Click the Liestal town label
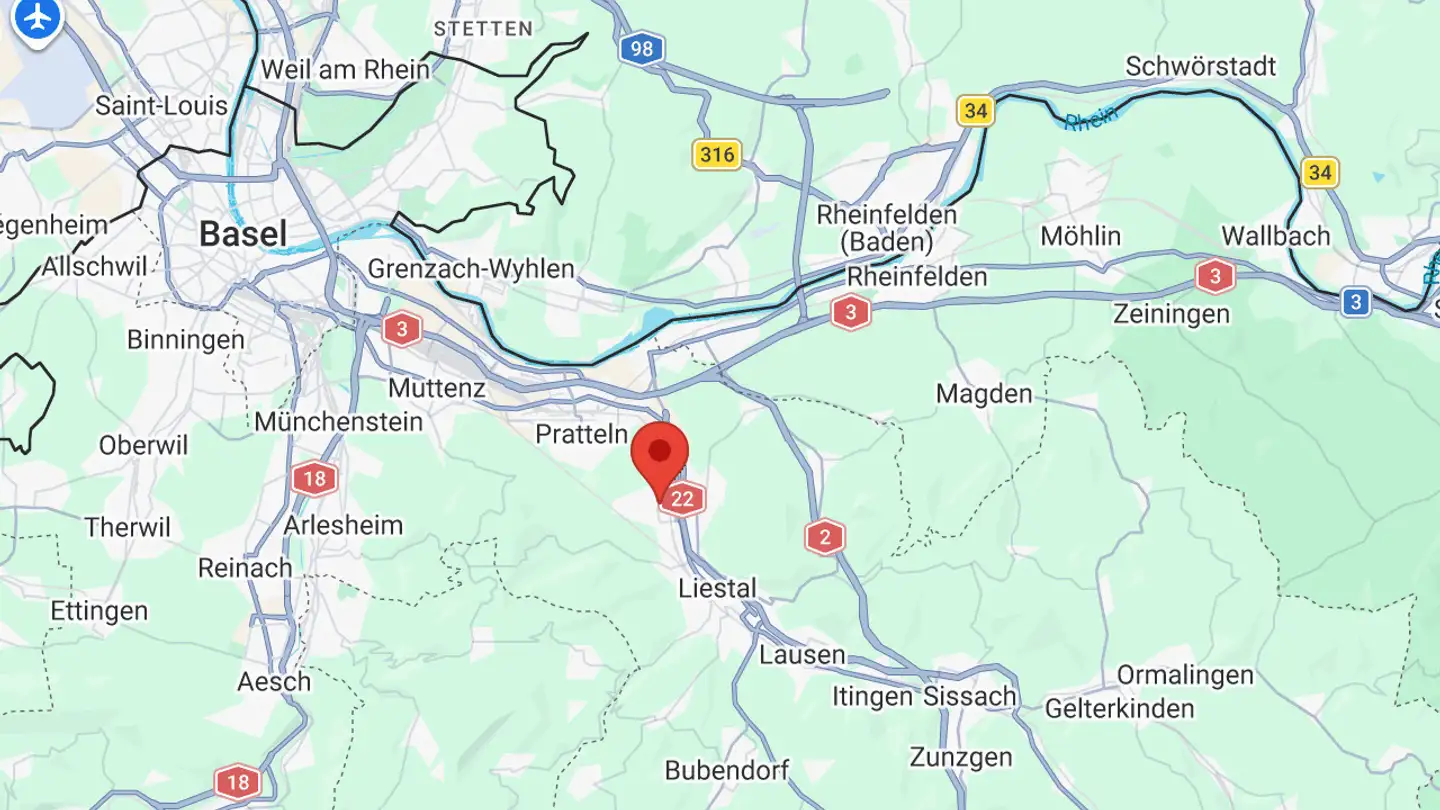1440x810 pixels. click(x=718, y=588)
